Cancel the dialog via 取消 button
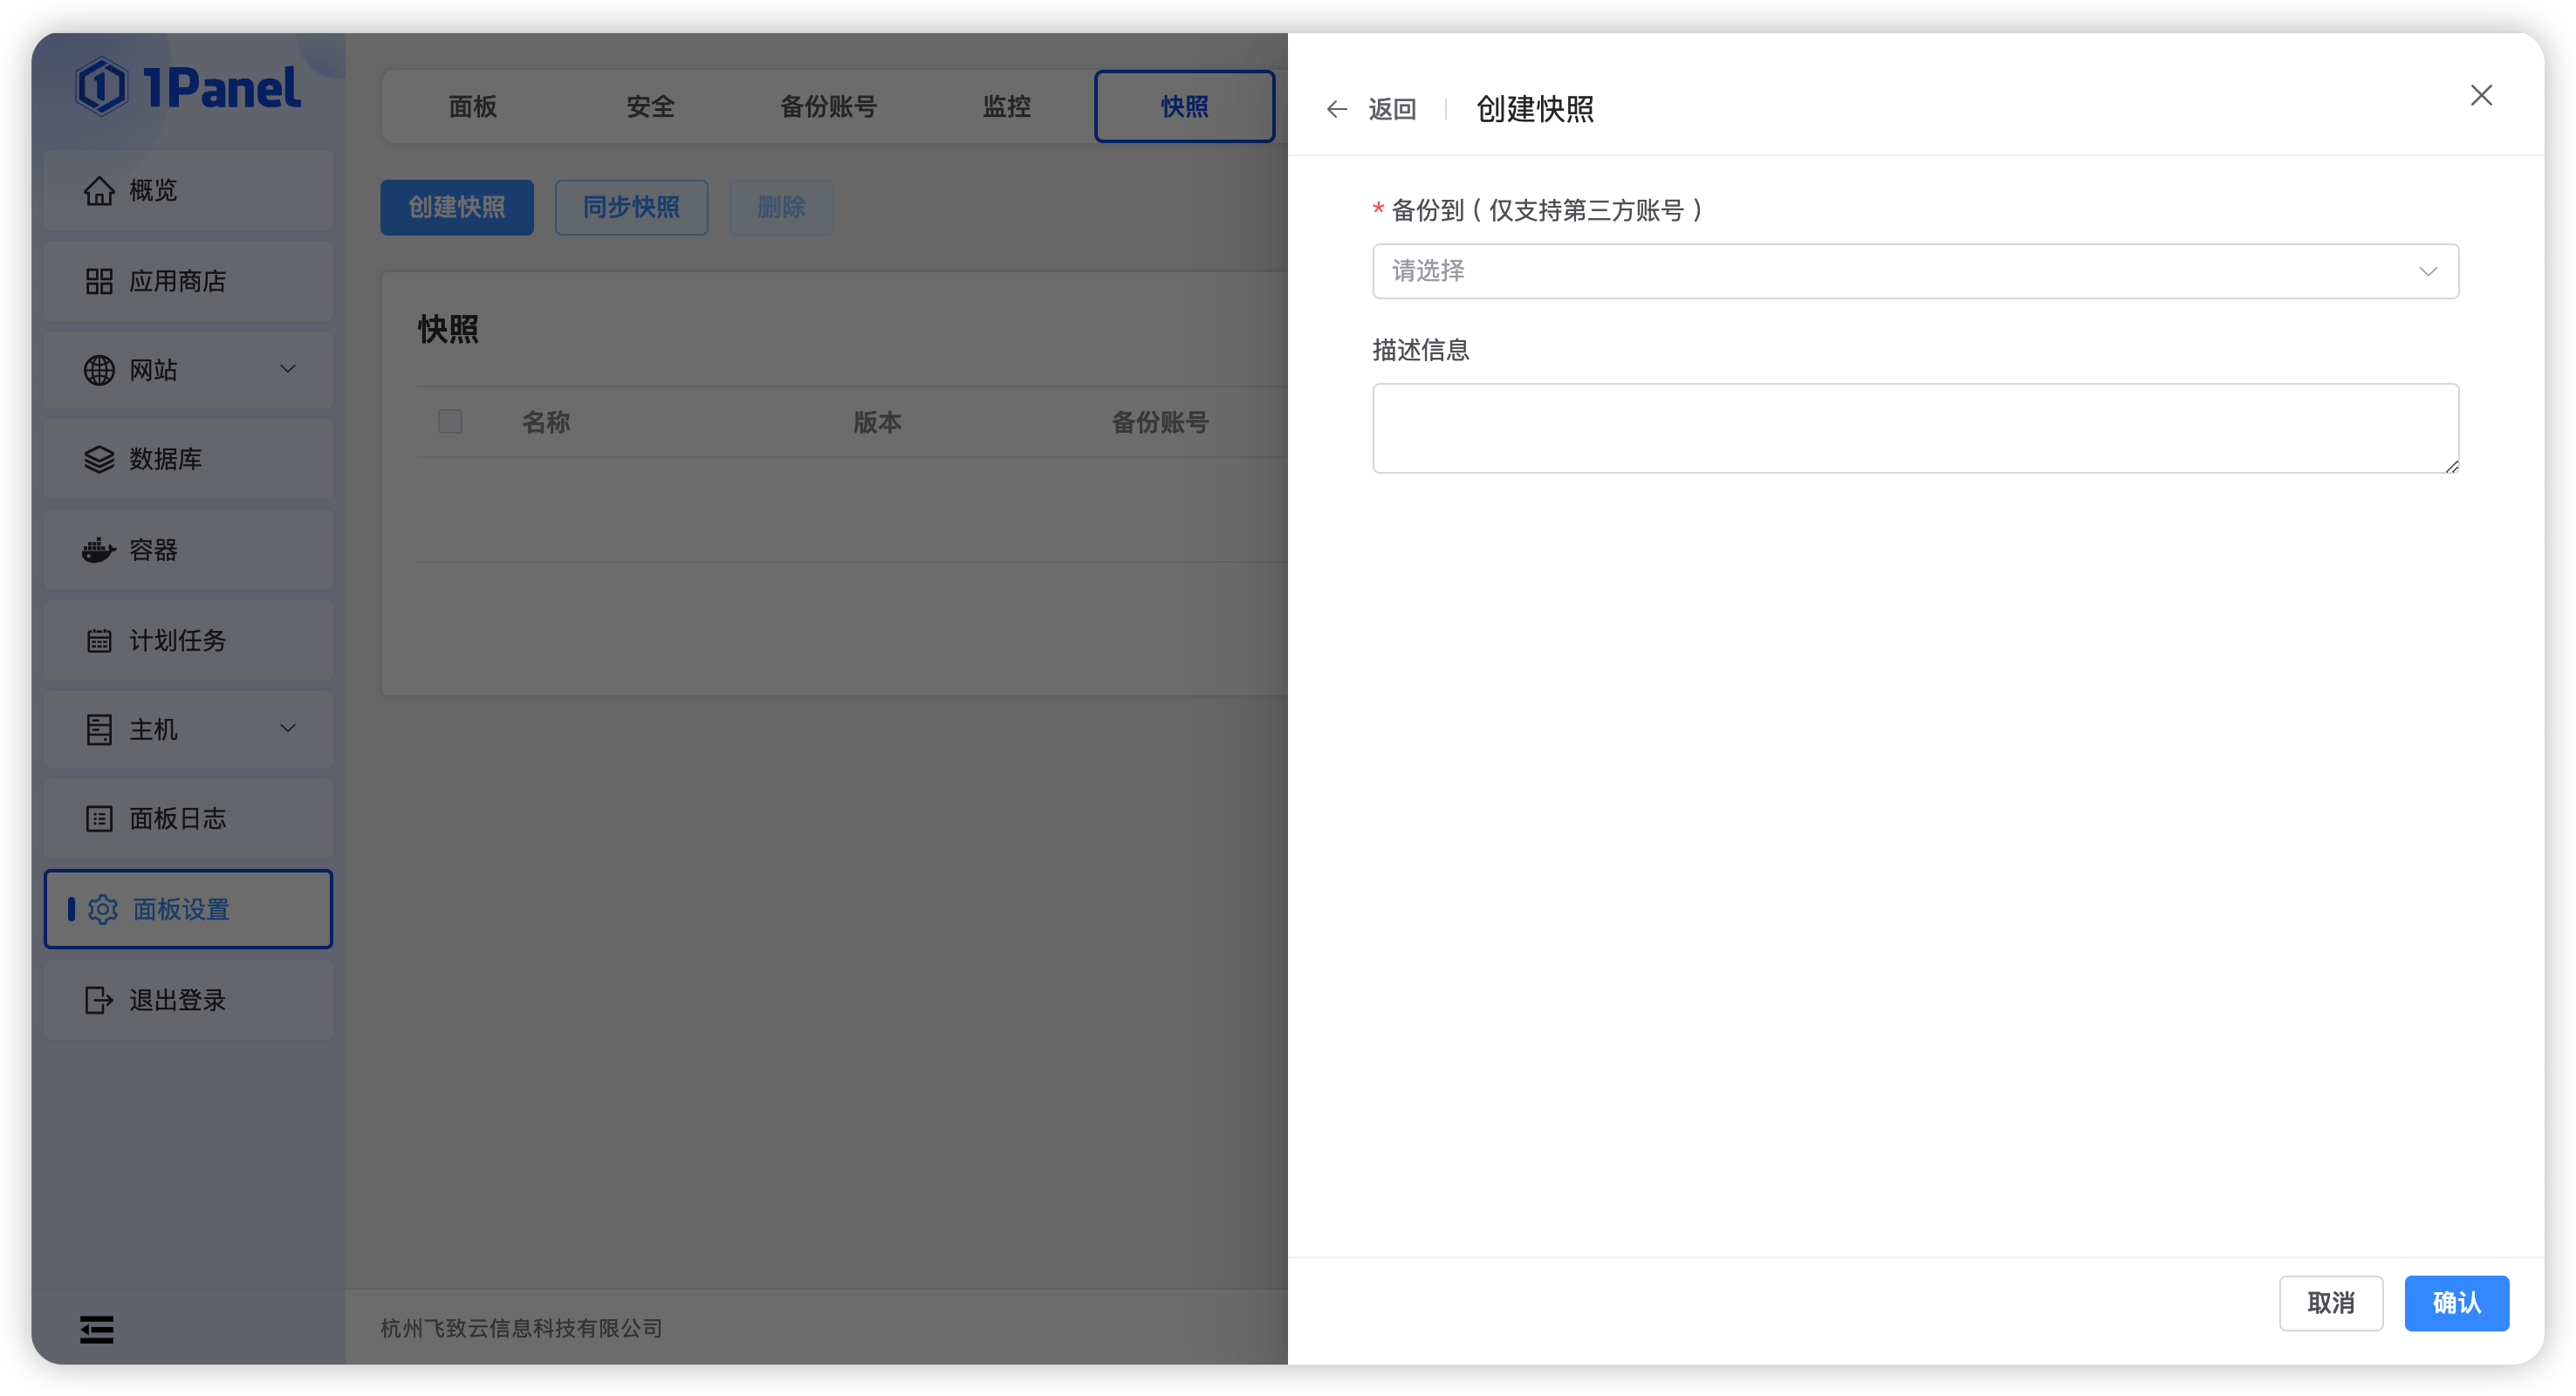This screenshot has width=2576, height=1396. tap(2331, 1303)
